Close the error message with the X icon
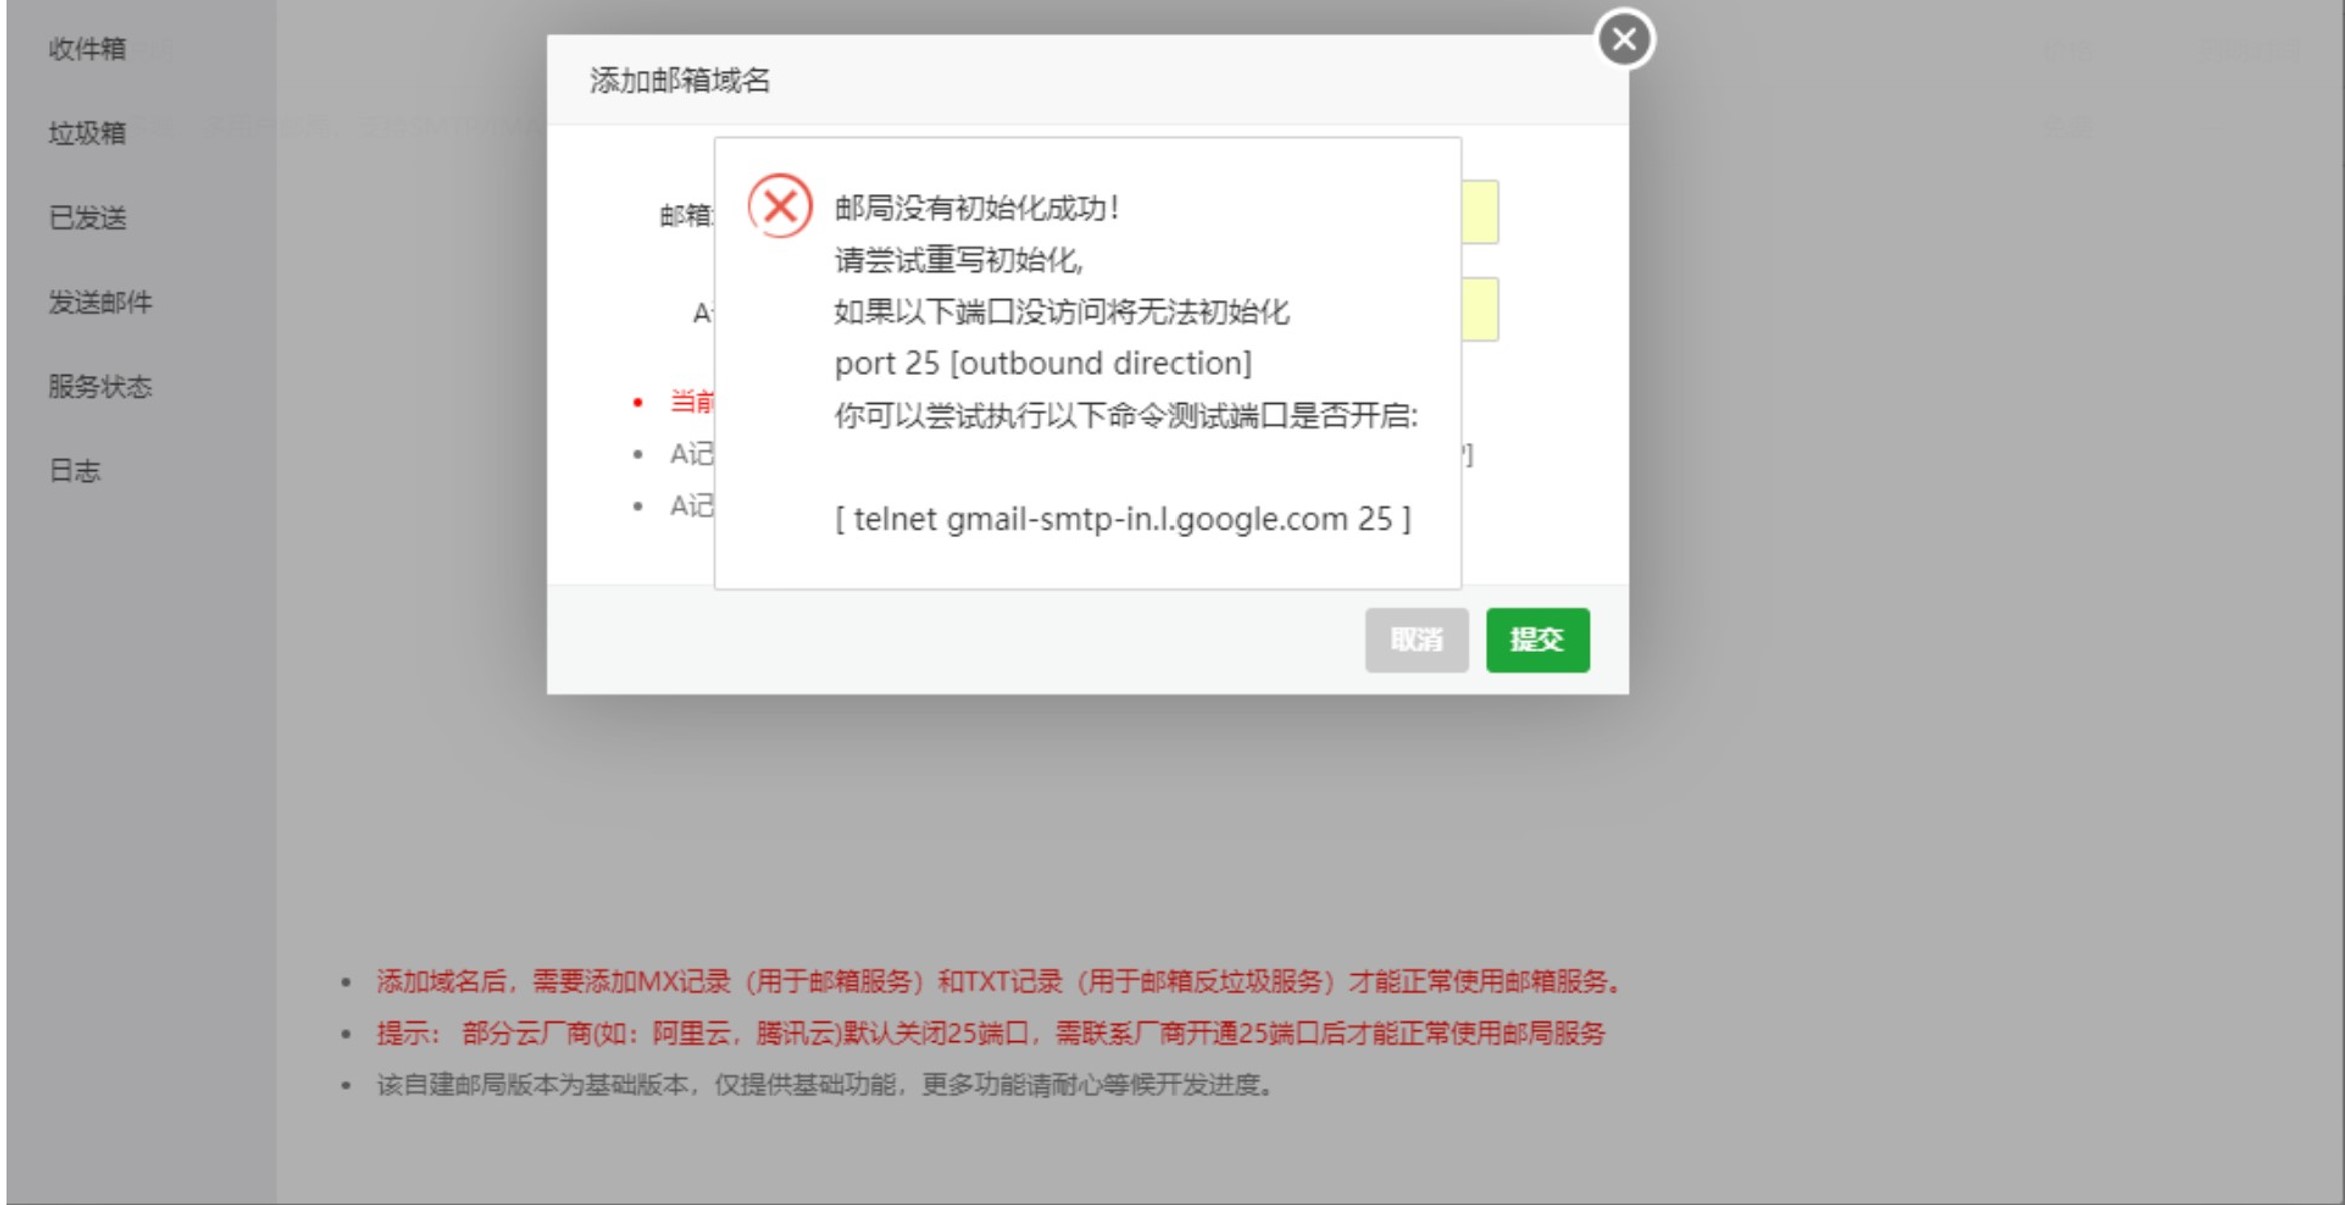 [x=1624, y=39]
